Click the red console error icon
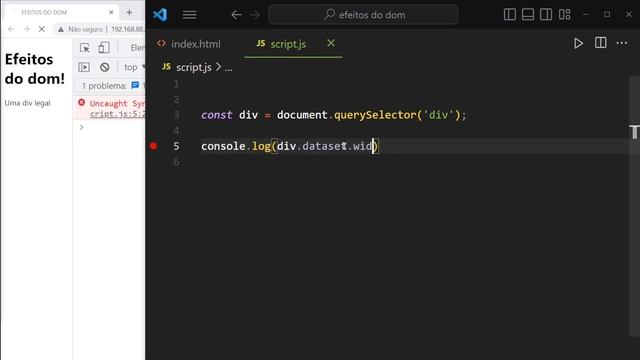Viewport: 640px width, 360px height. (x=82, y=102)
